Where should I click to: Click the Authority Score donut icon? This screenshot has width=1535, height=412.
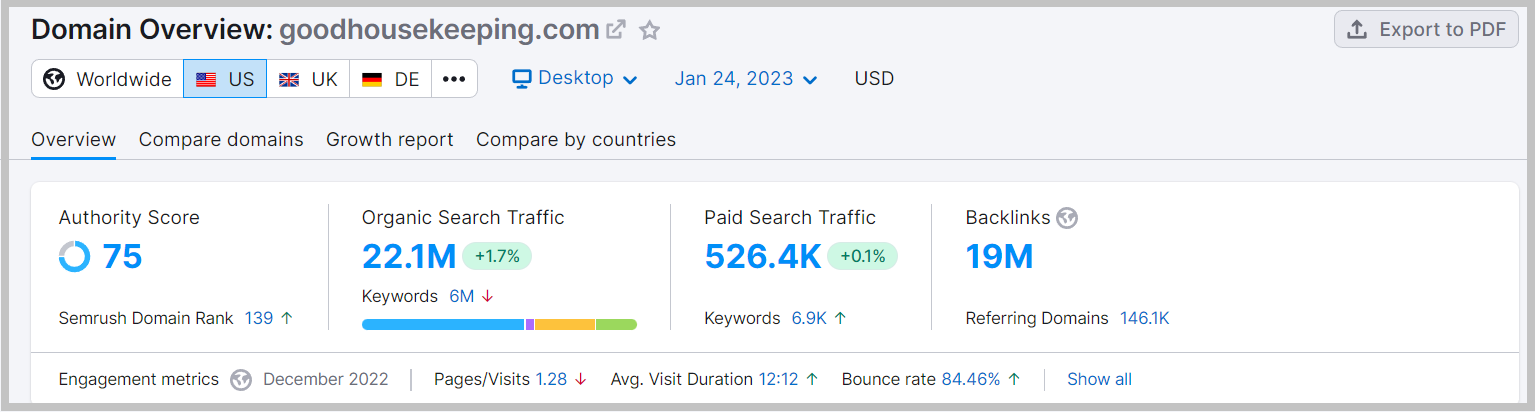[75, 257]
